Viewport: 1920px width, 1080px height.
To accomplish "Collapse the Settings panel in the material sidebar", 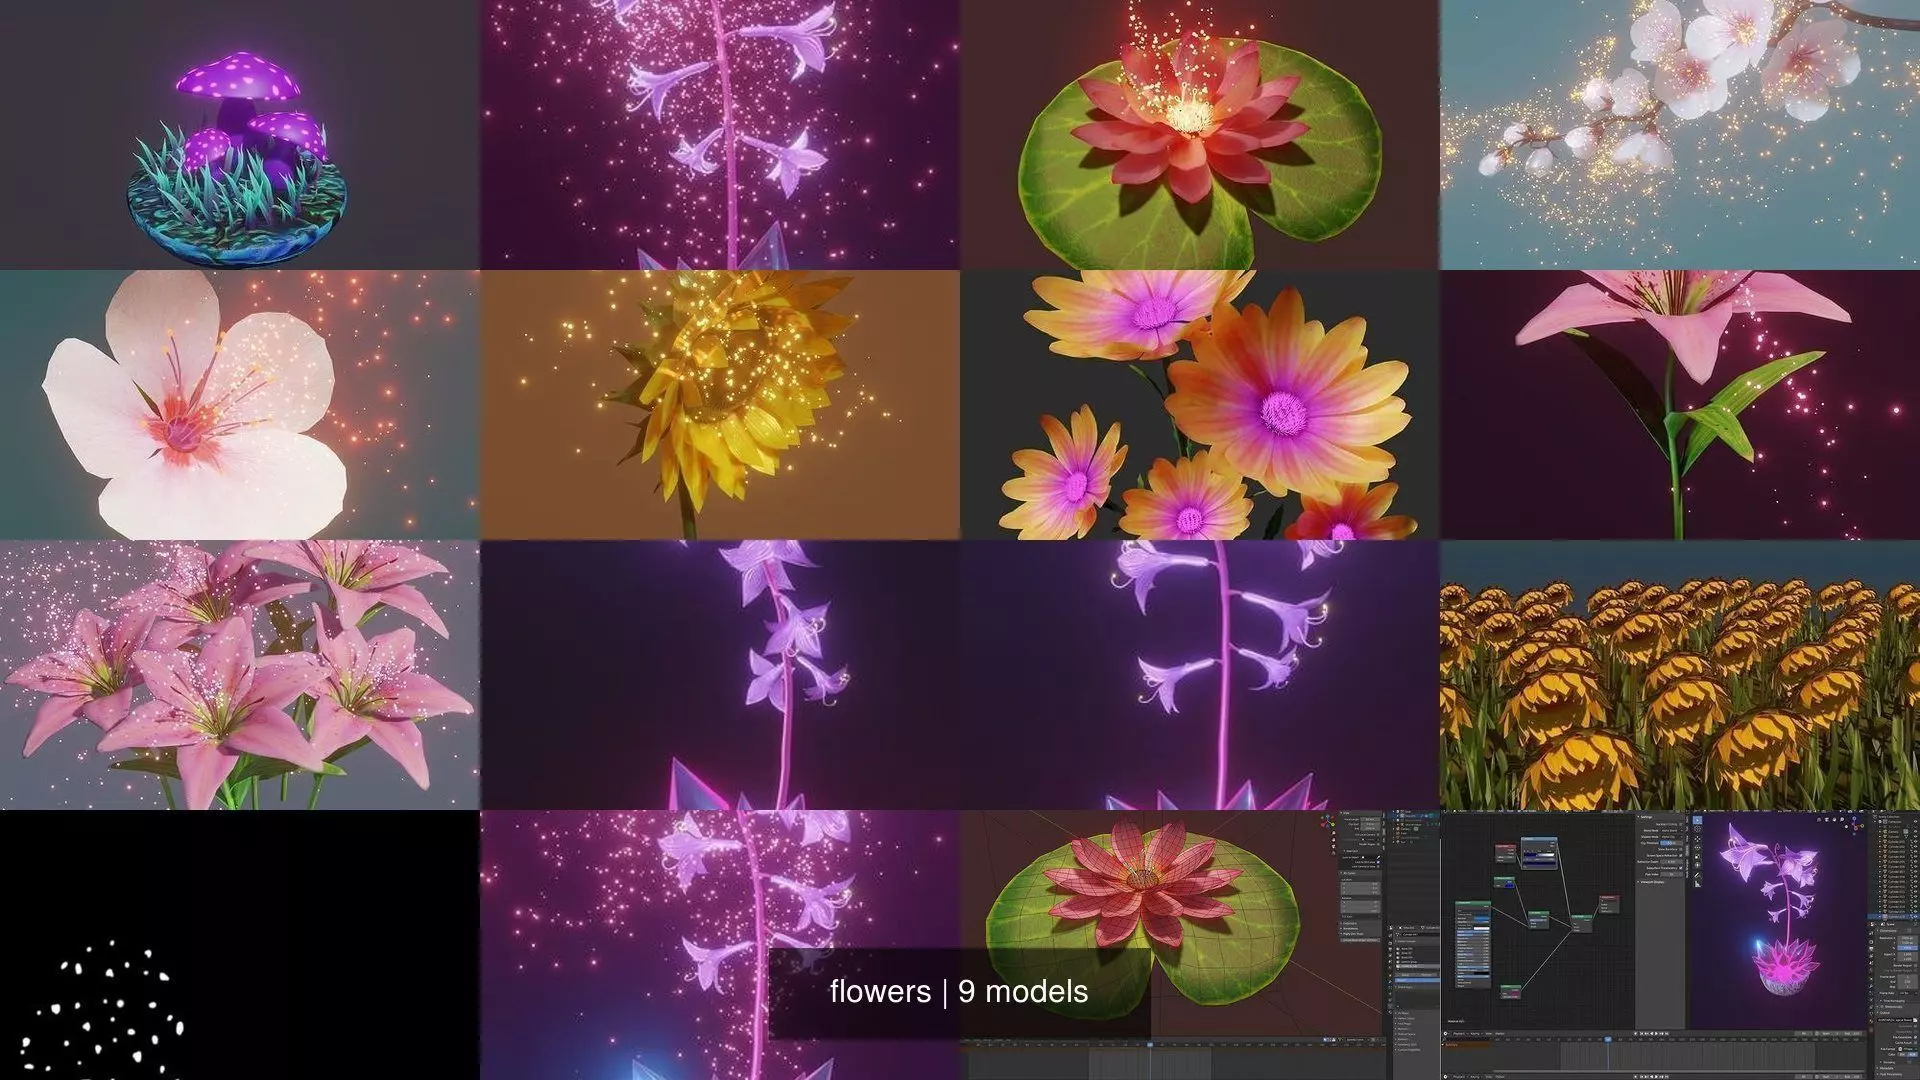I will (x=1646, y=817).
